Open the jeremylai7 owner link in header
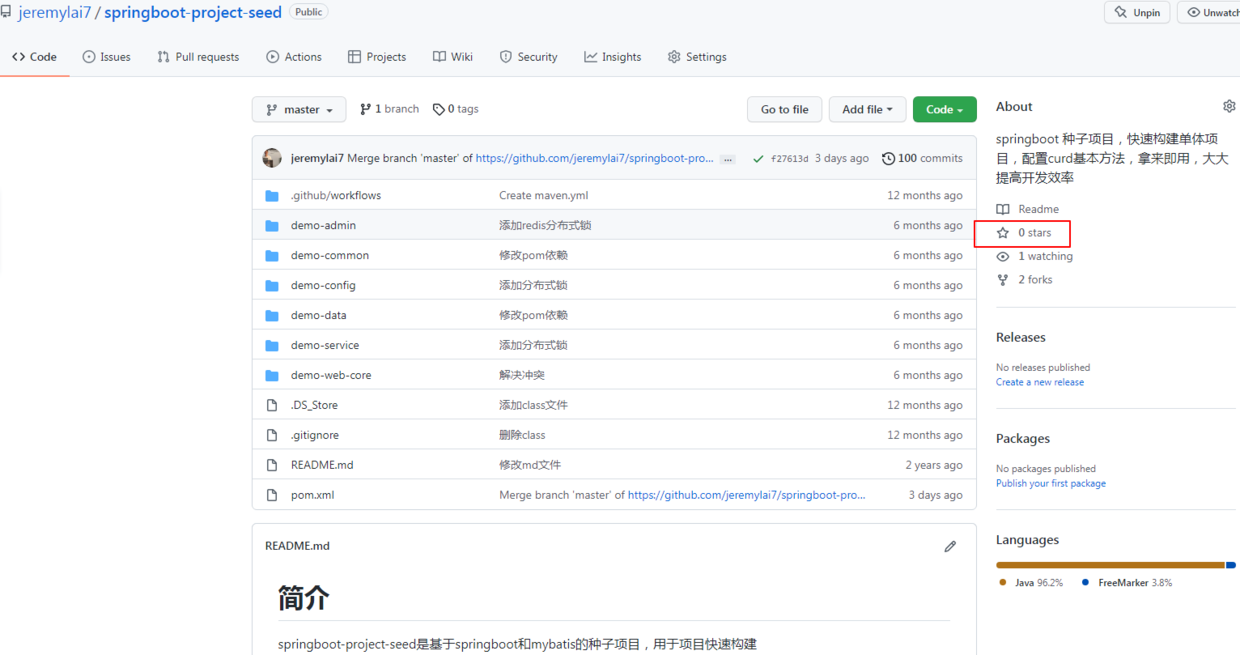1240x655 pixels. (x=55, y=13)
